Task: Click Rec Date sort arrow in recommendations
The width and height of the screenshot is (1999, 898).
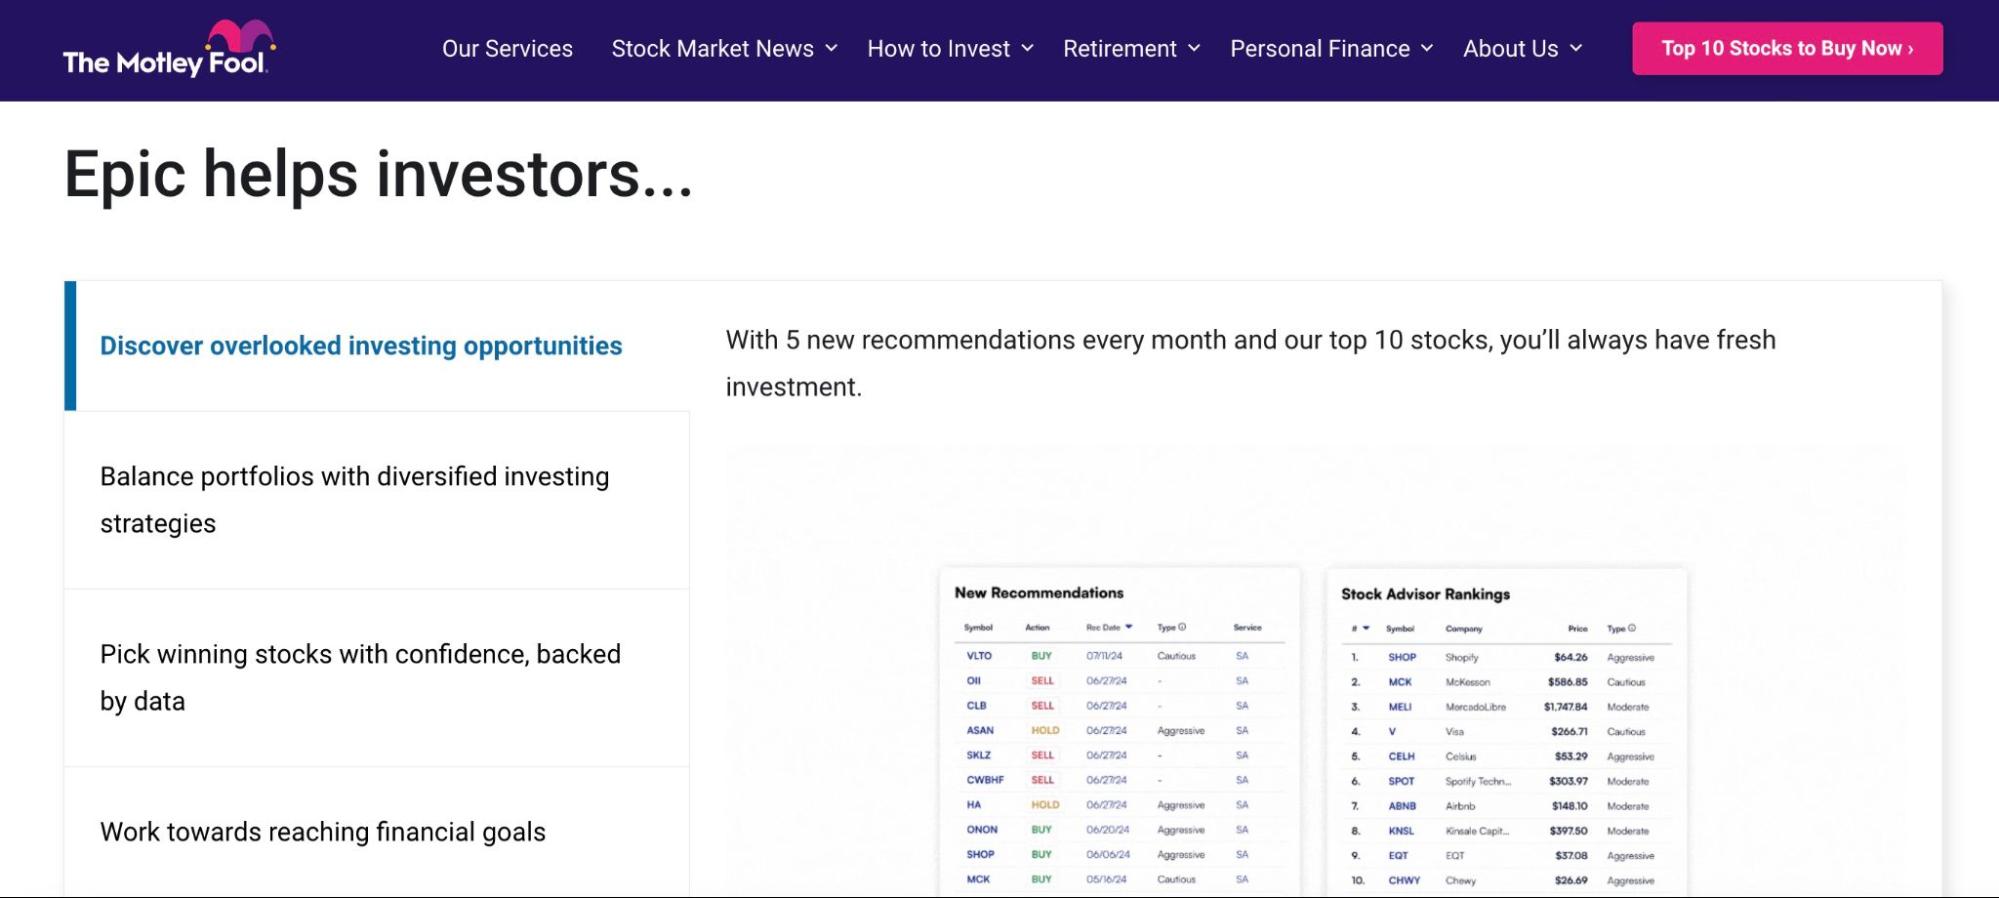Action: [x=1129, y=627]
